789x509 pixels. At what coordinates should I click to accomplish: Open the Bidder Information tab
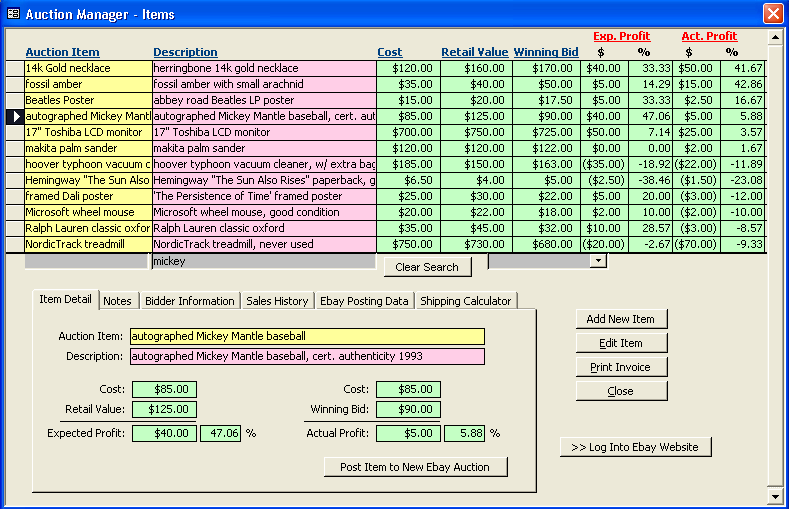click(190, 301)
